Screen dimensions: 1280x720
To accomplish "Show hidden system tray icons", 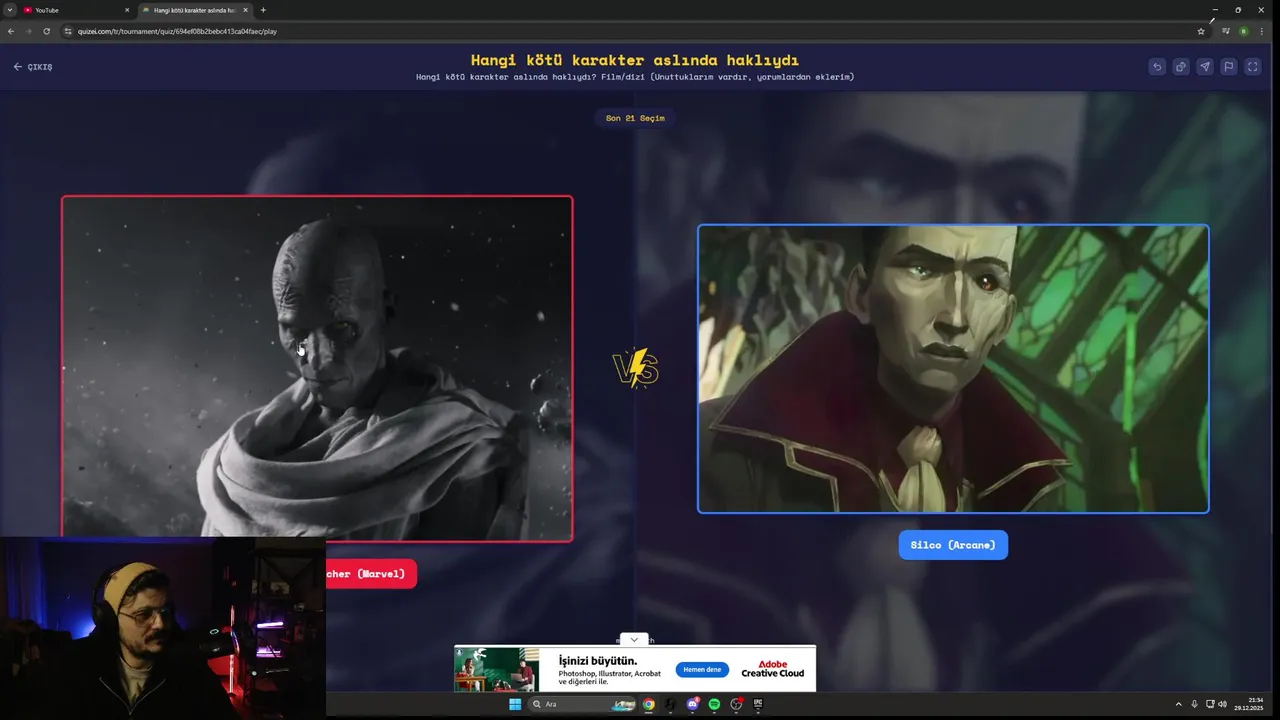I will click(1178, 704).
